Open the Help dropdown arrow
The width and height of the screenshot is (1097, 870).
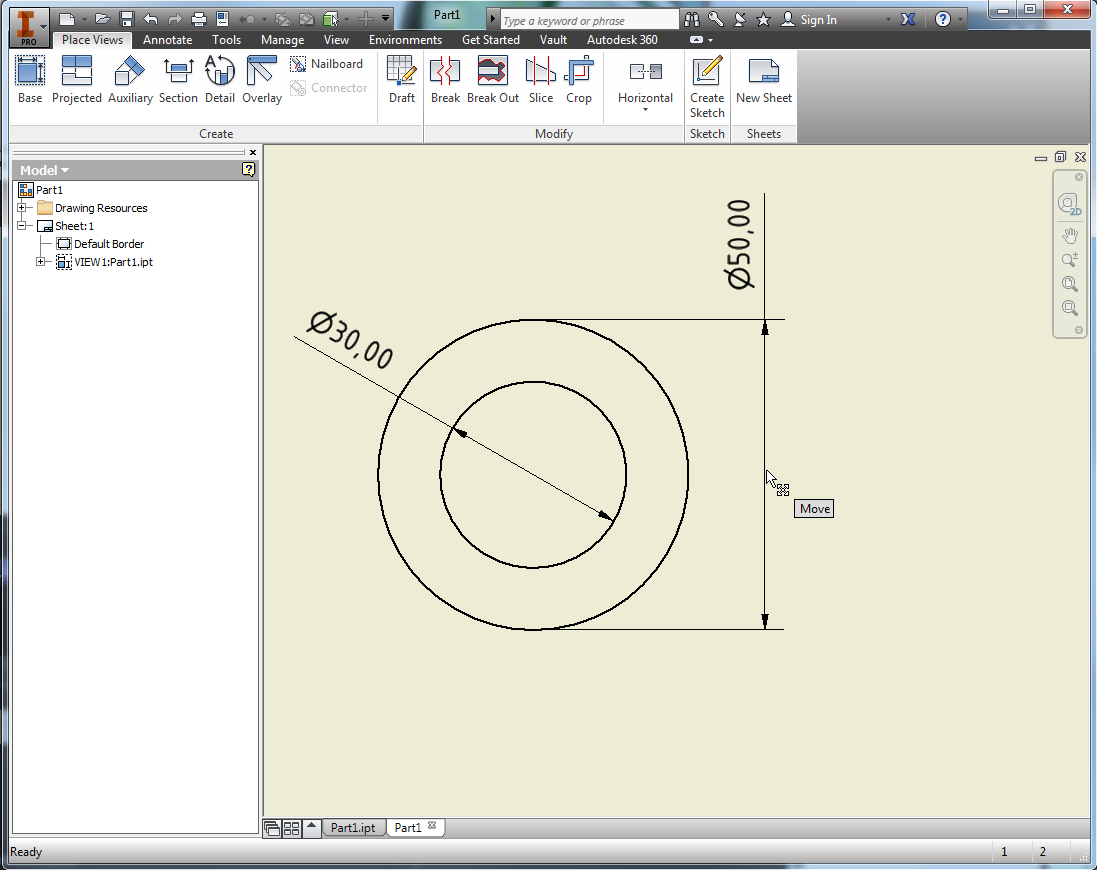960,20
